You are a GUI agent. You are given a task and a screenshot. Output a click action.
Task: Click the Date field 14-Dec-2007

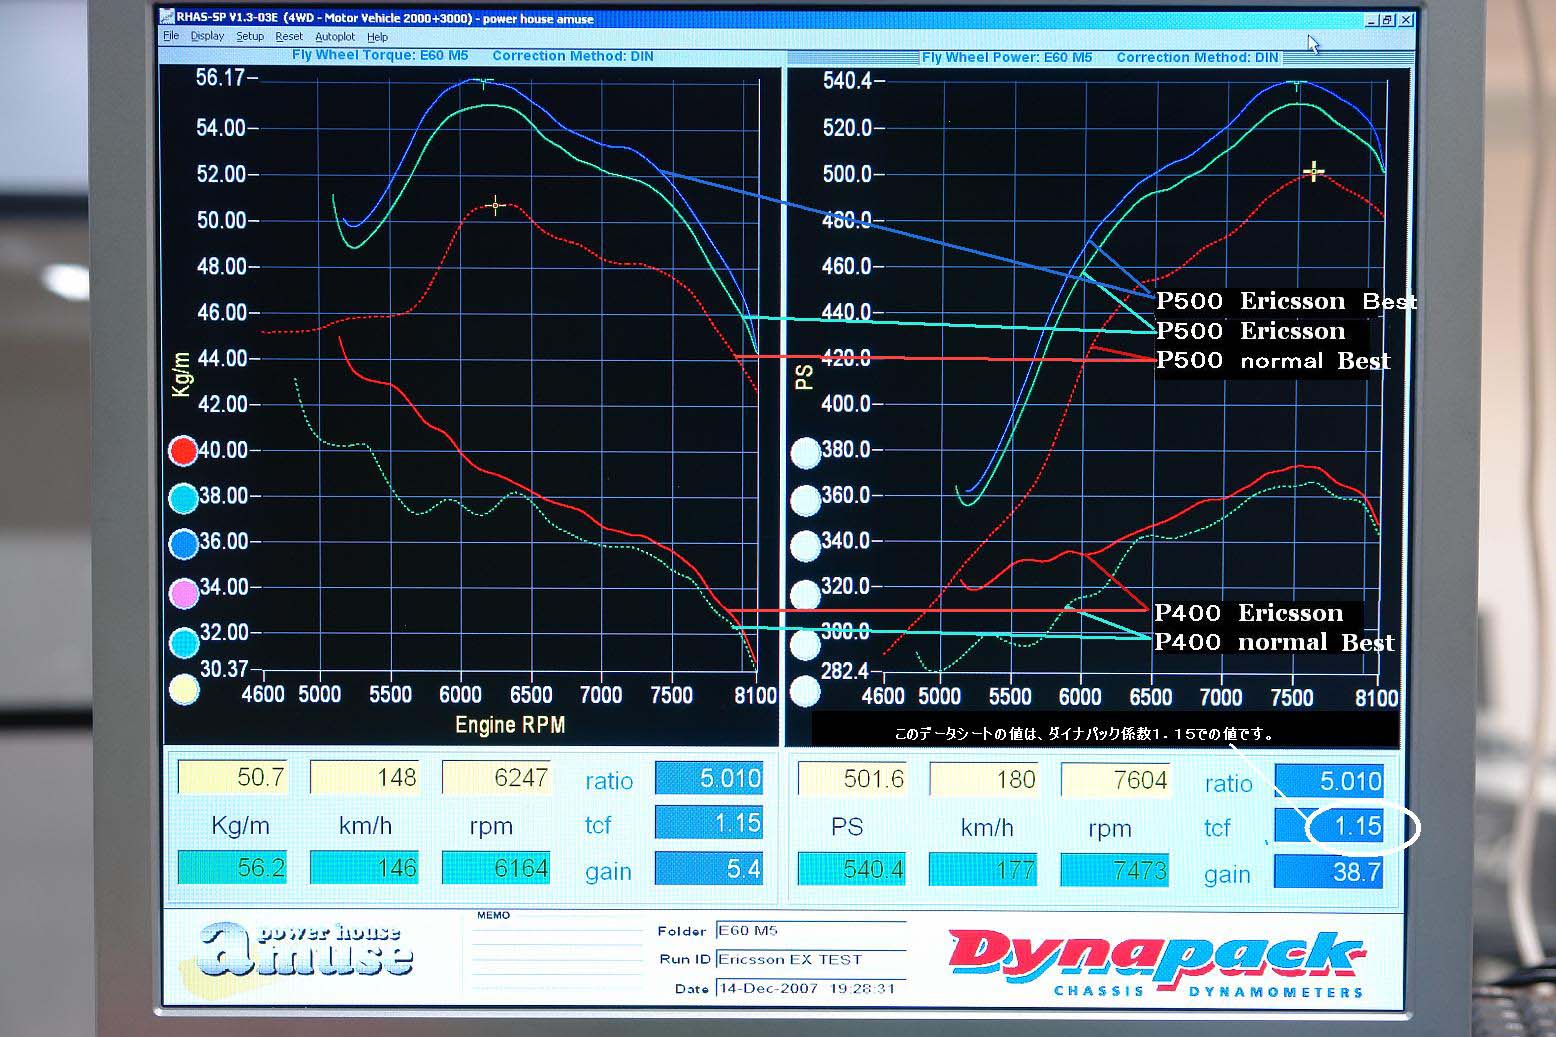click(810, 988)
